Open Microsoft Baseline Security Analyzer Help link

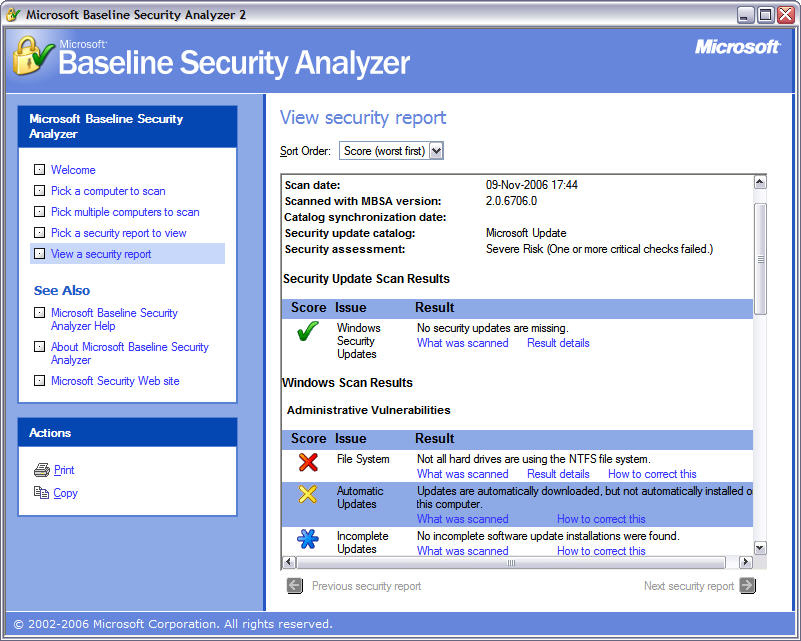[x=114, y=319]
